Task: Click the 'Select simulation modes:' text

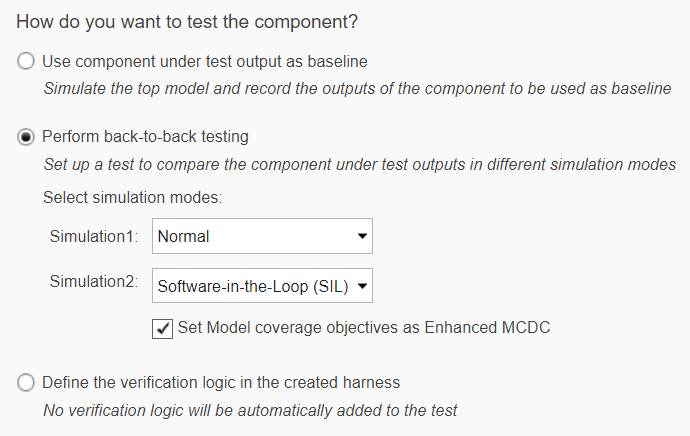Action: pos(132,197)
